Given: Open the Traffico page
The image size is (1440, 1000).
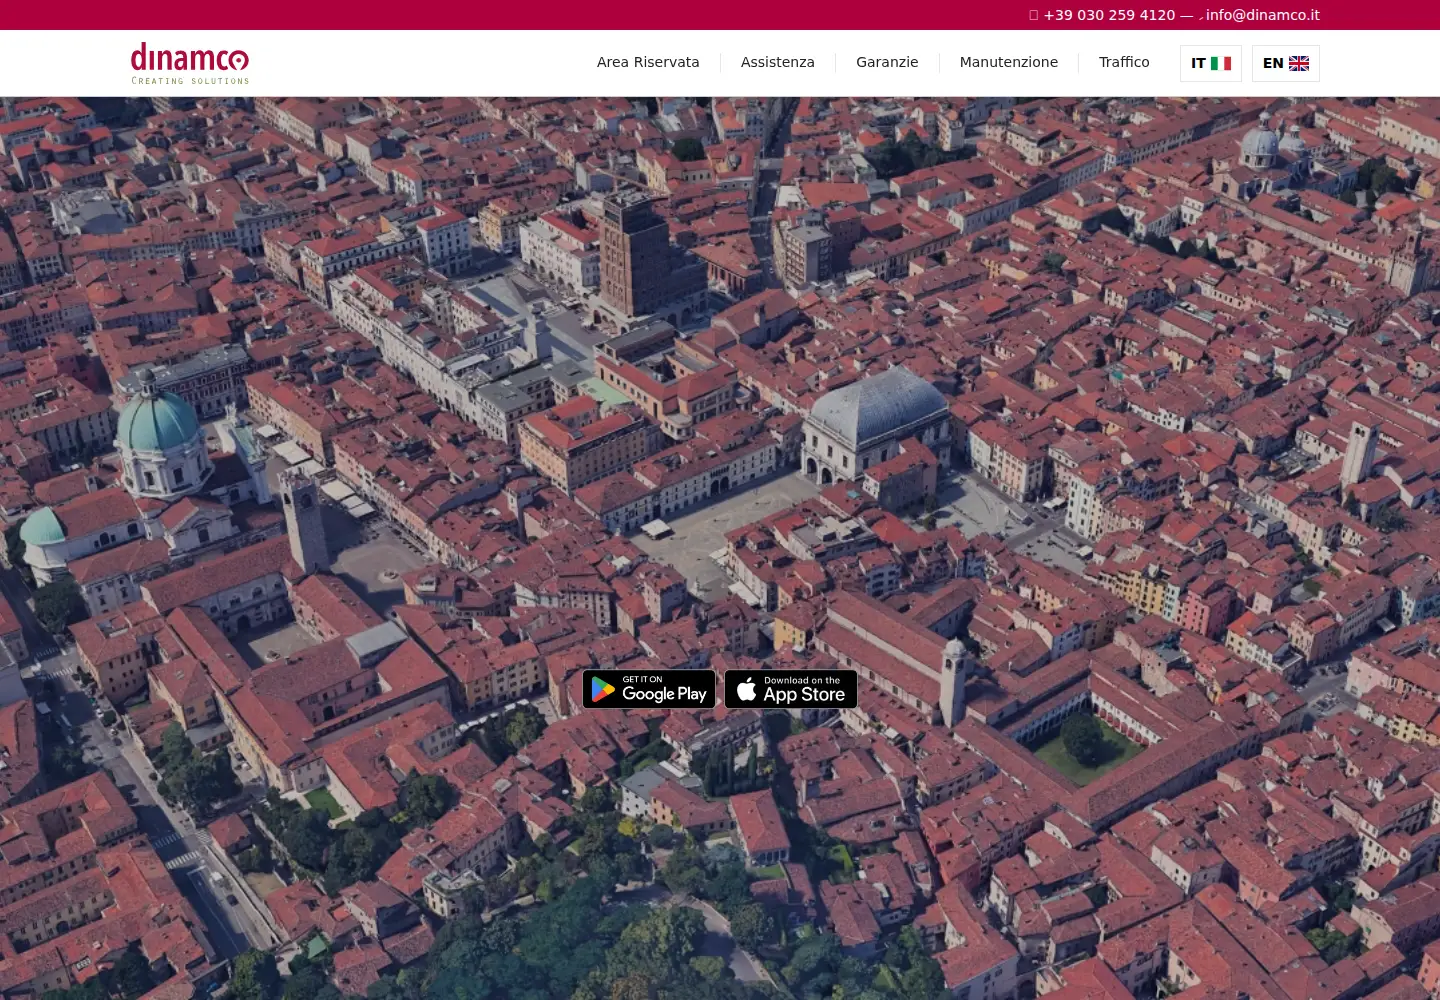Looking at the screenshot, I should pyautogui.click(x=1124, y=62).
